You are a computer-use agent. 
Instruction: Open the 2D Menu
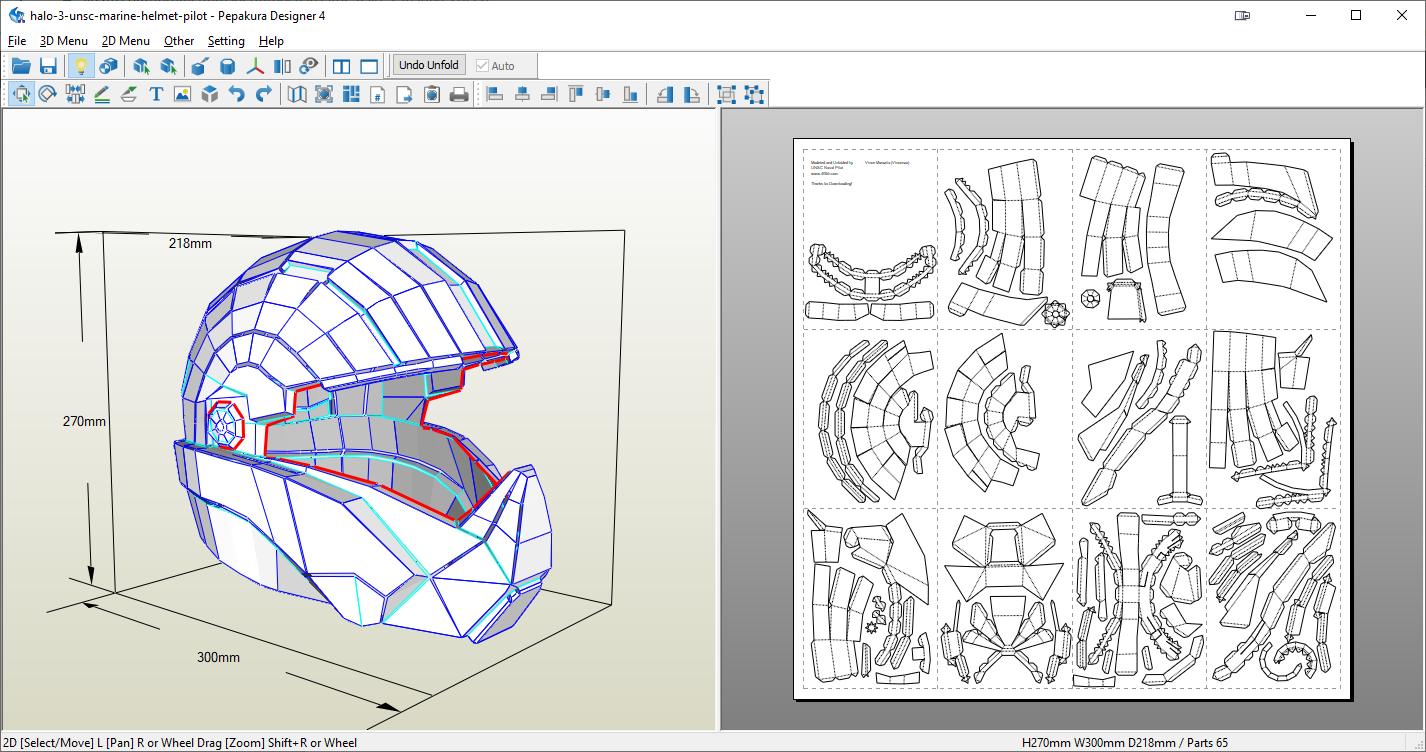[x=126, y=41]
